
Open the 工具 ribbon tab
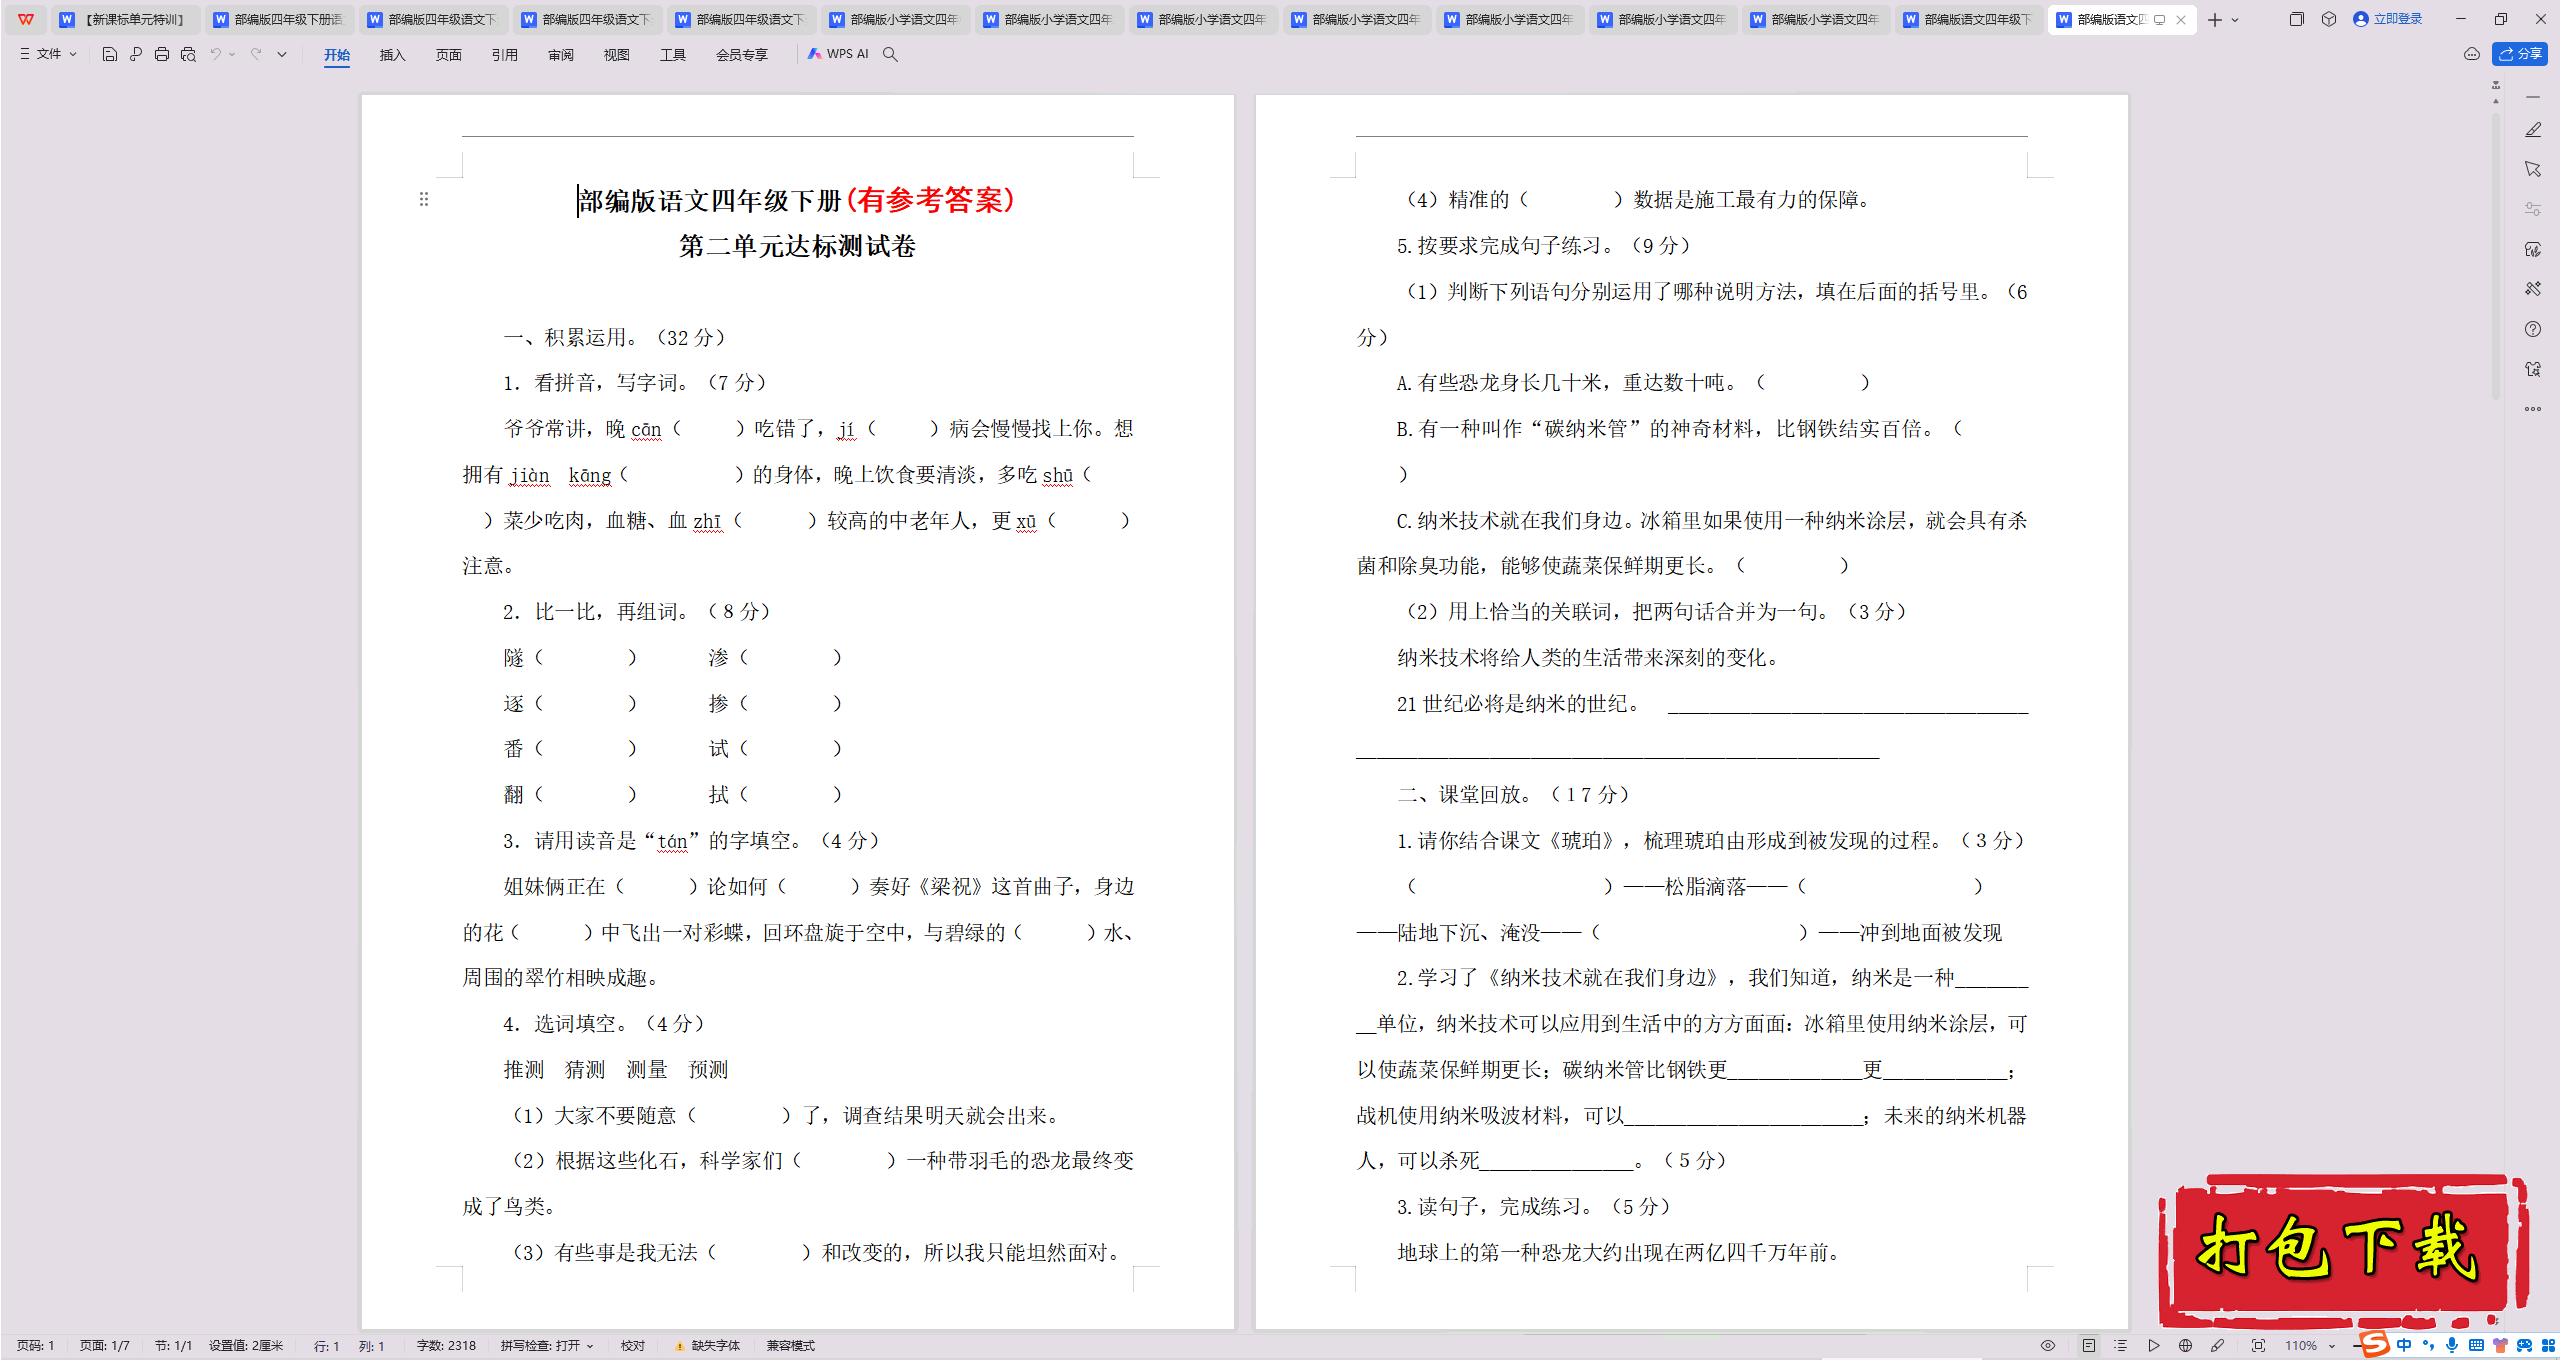point(673,55)
